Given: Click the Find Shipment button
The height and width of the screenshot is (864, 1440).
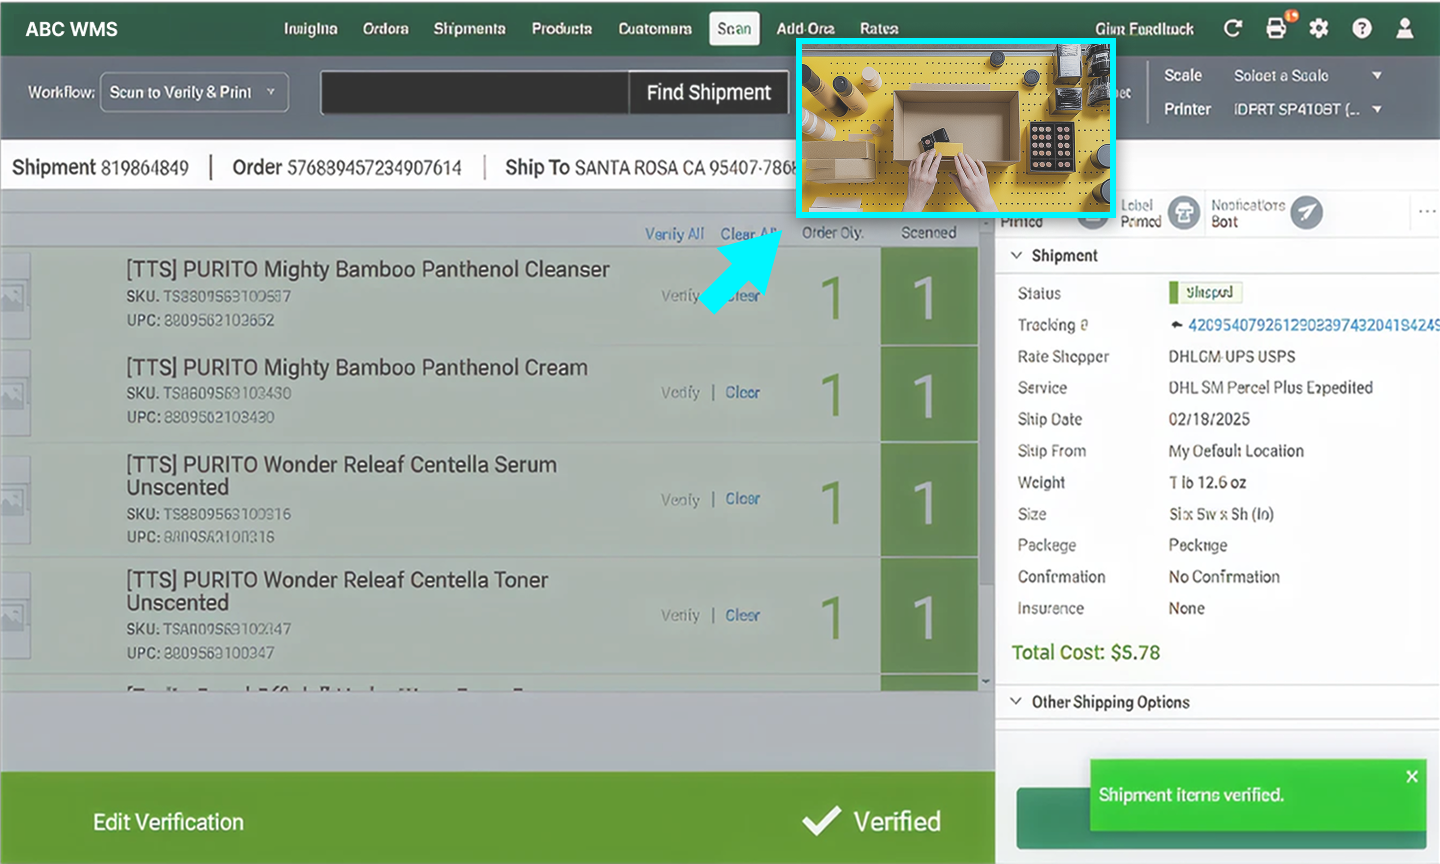Looking at the screenshot, I should pyautogui.click(x=708, y=93).
